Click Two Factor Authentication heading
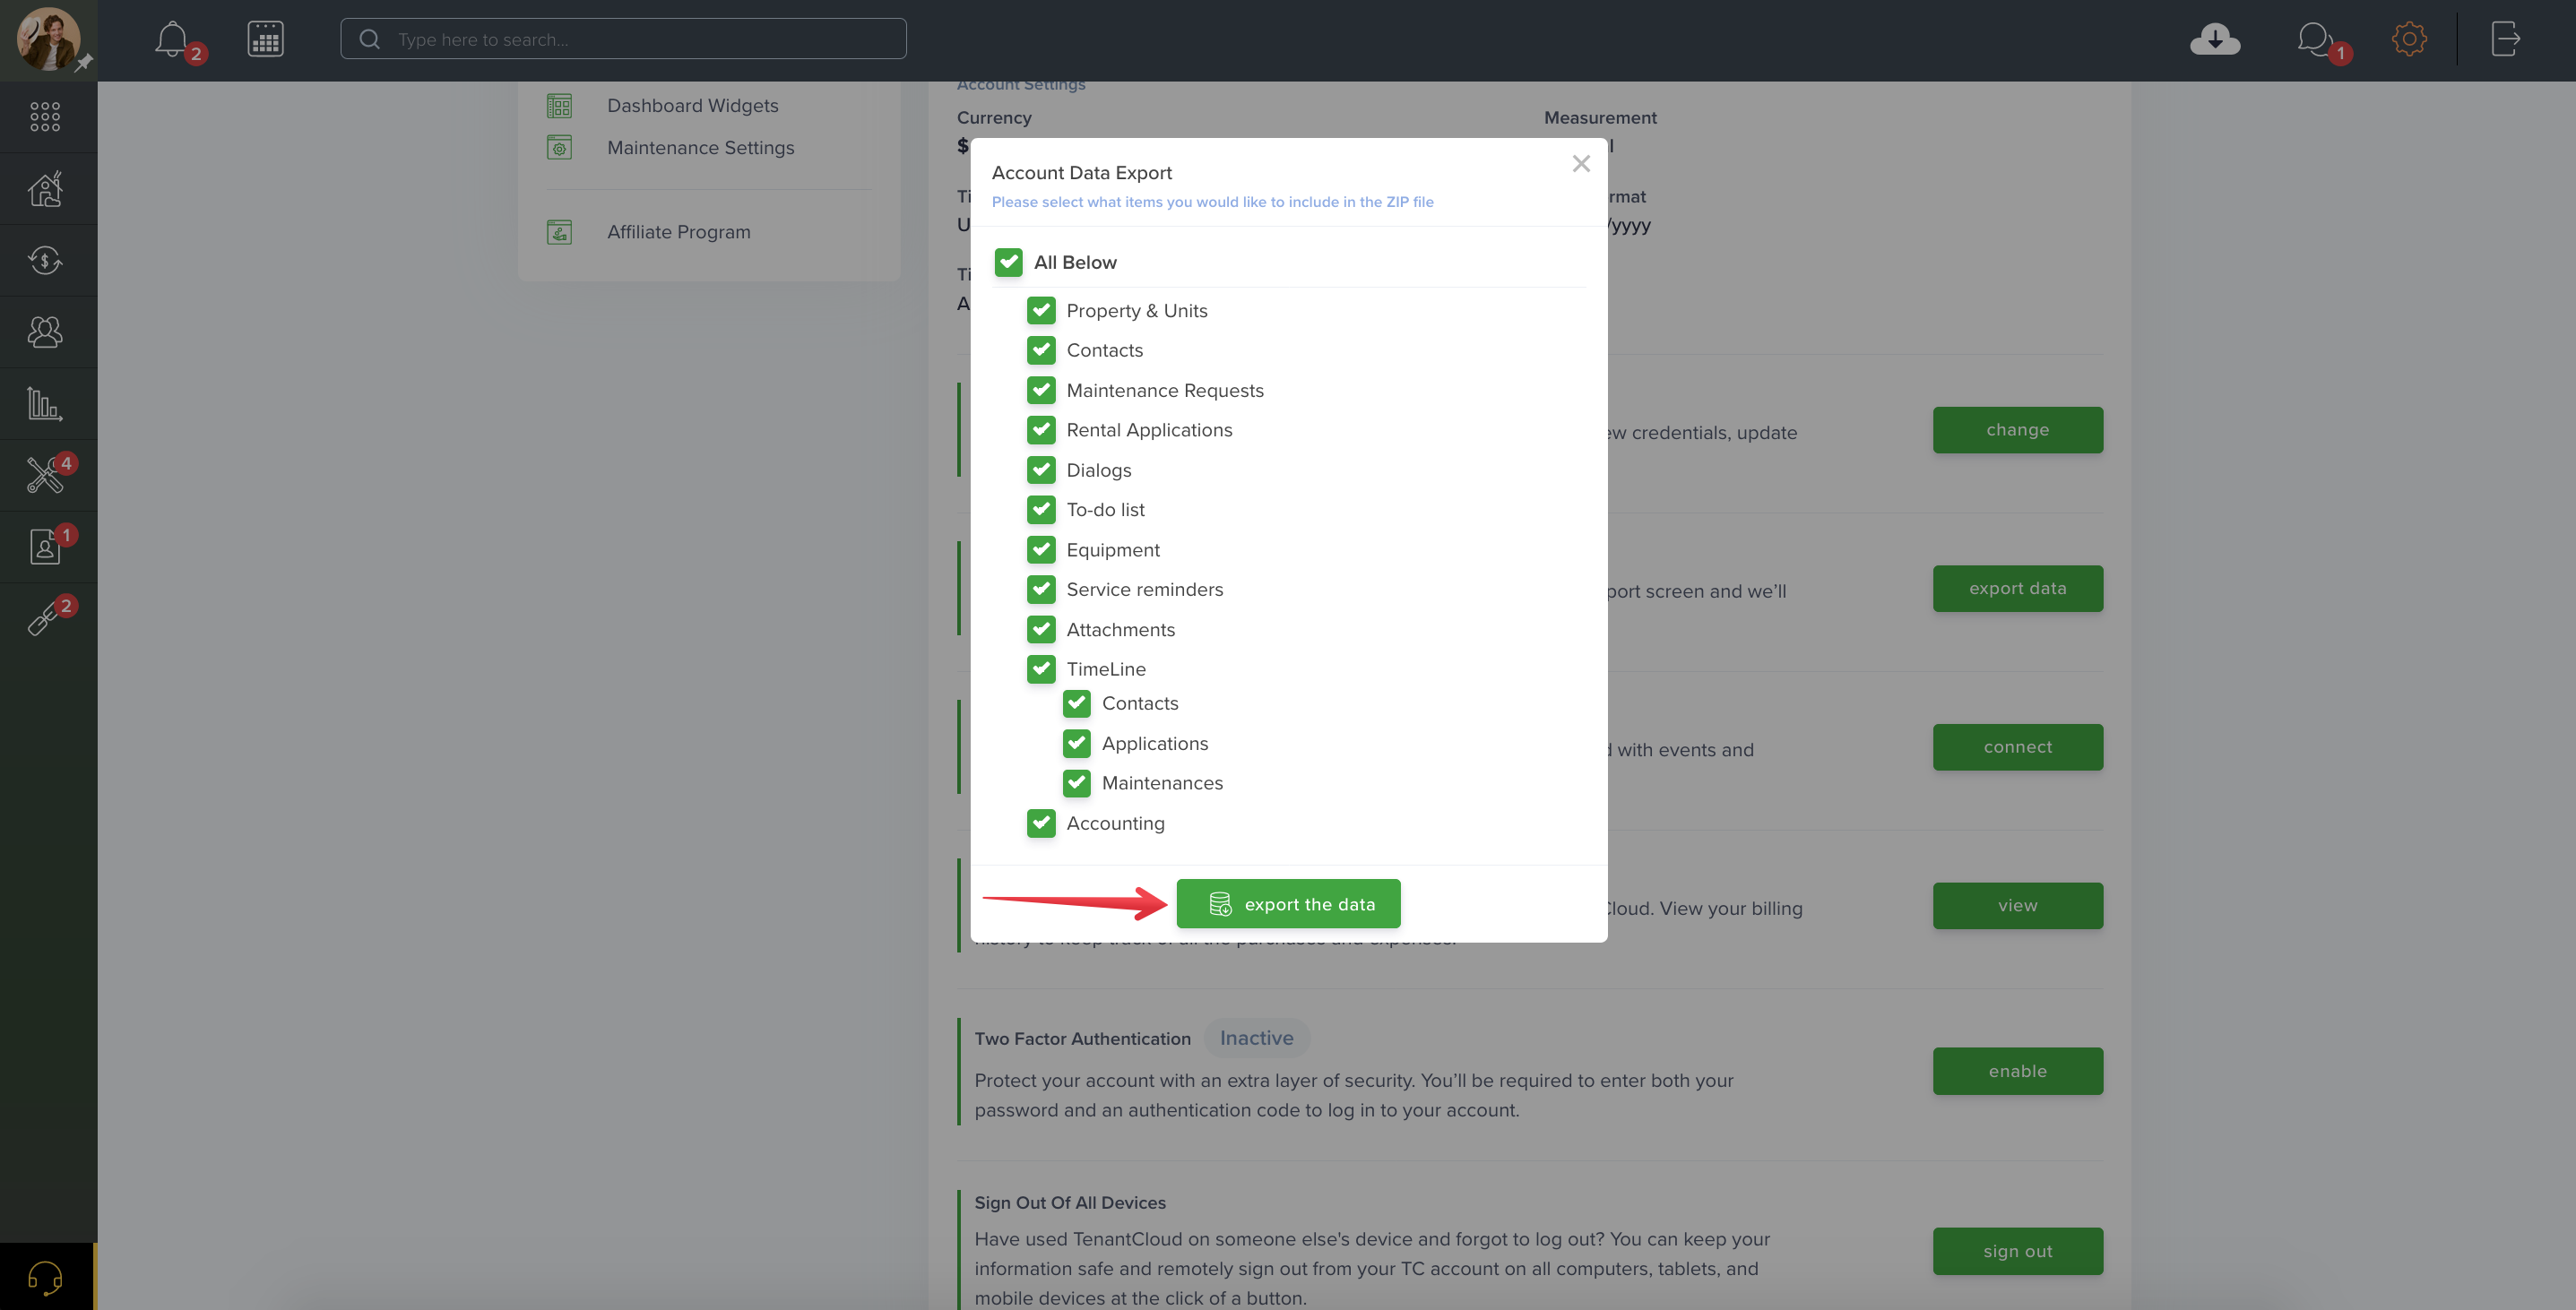This screenshot has height=1310, width=2576. click(1082, 1039)
